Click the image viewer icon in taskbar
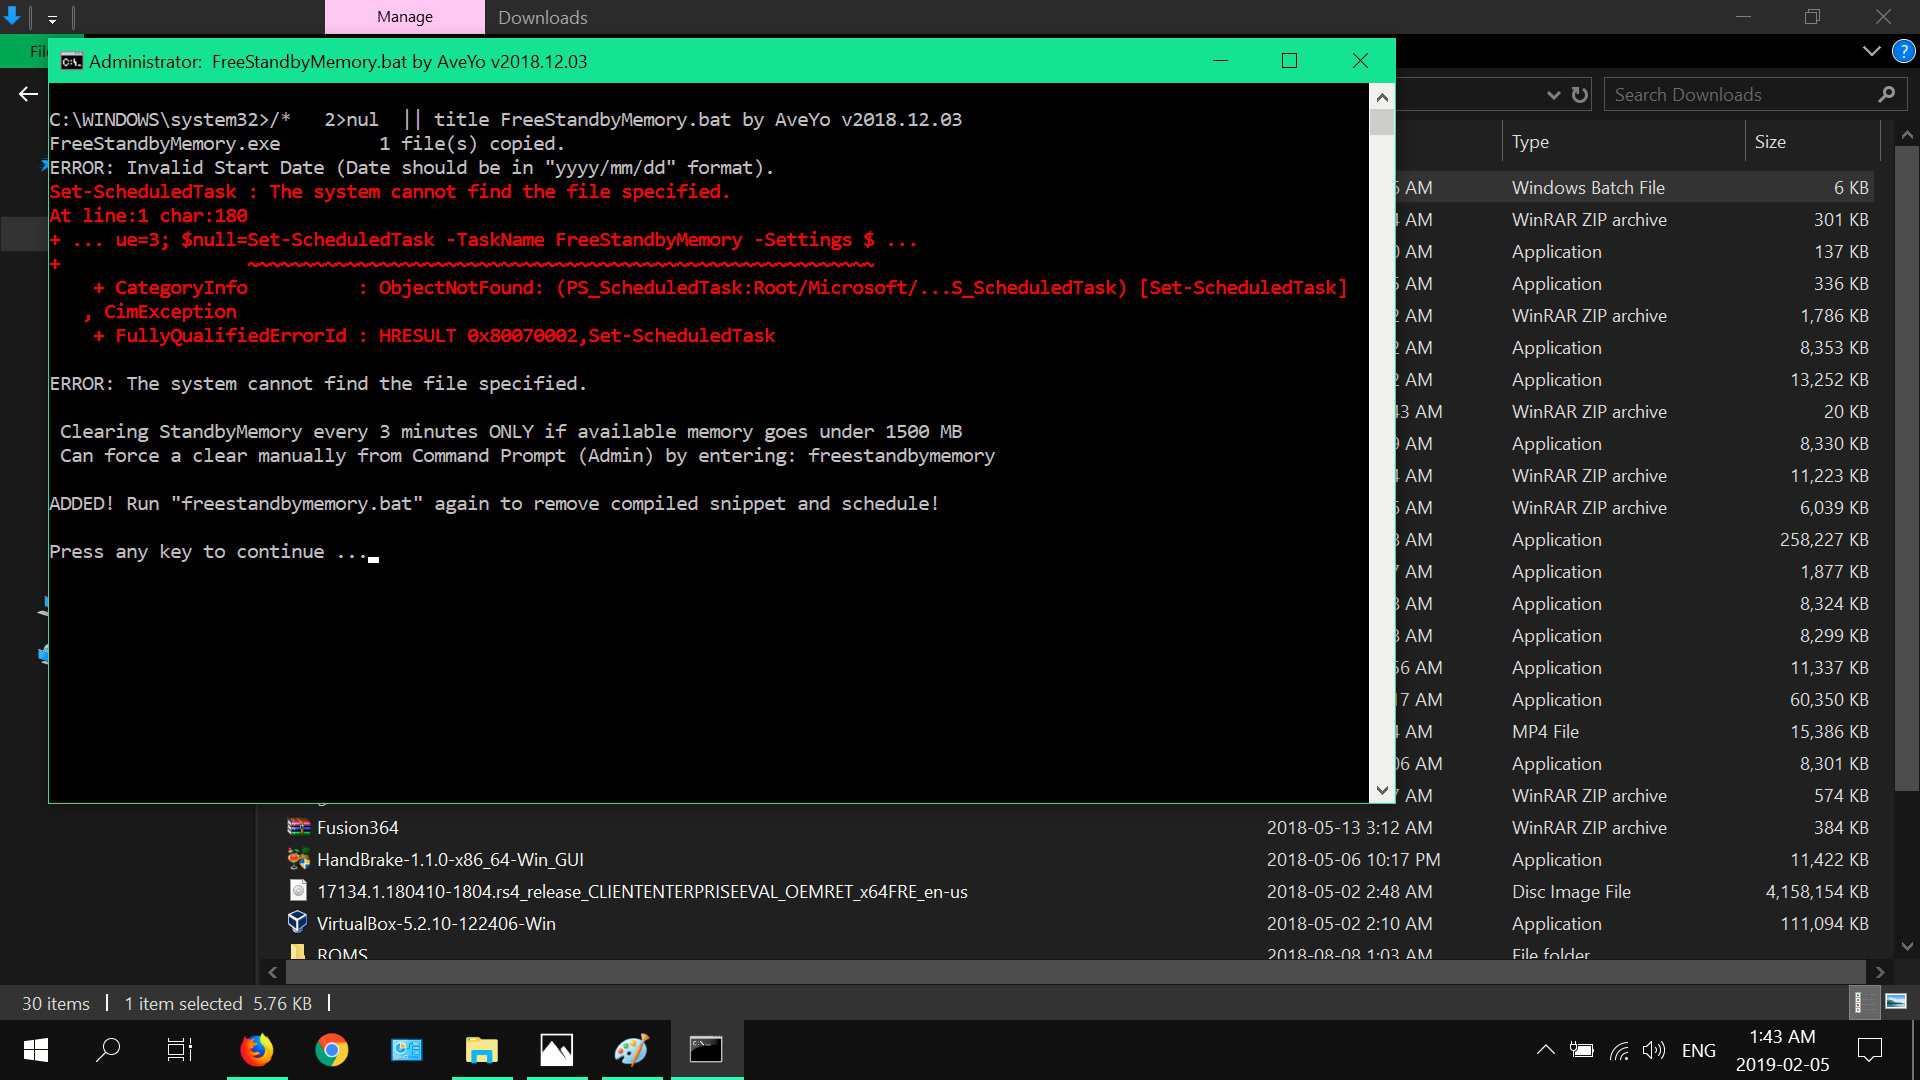Image resolution: width=1920 pixels, height=1080 pixels. (x=555, y=1050)
